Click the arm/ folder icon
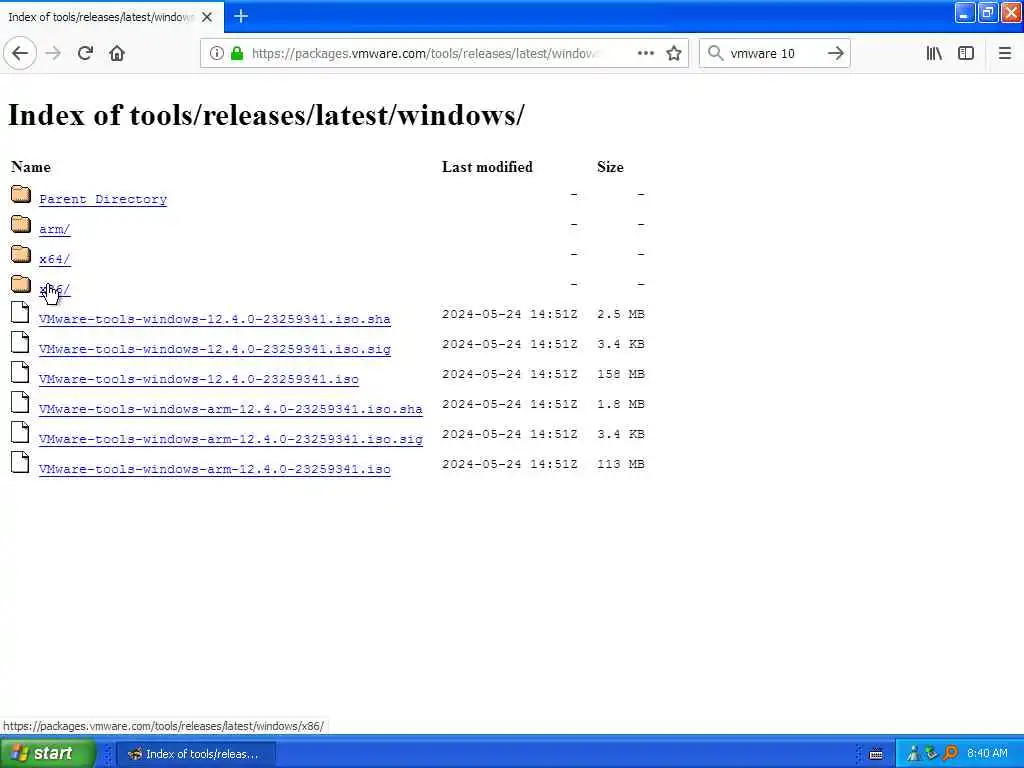 pos(21,224)
